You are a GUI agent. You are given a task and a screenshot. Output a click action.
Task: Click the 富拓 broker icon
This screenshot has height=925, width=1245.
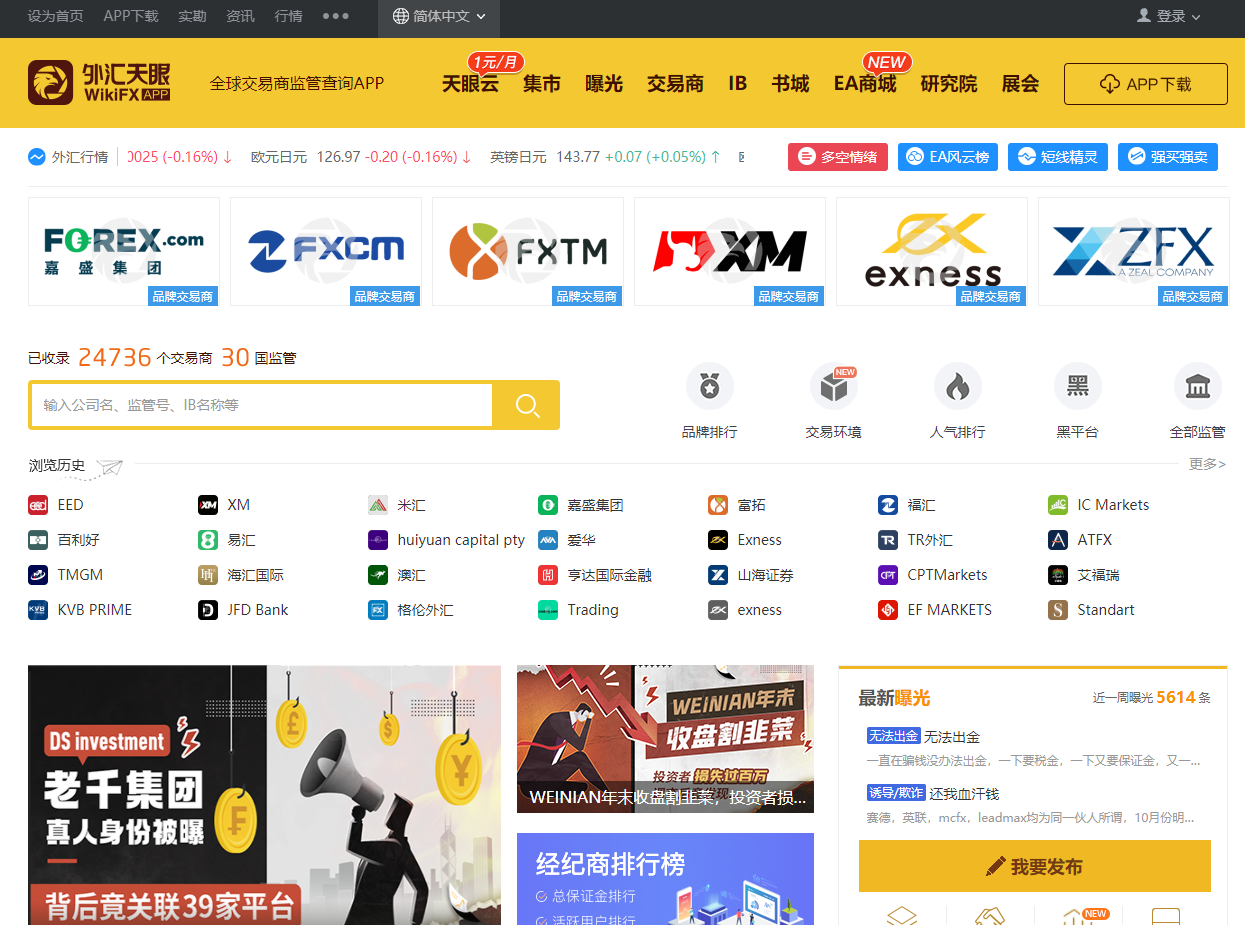pos(718,505)
